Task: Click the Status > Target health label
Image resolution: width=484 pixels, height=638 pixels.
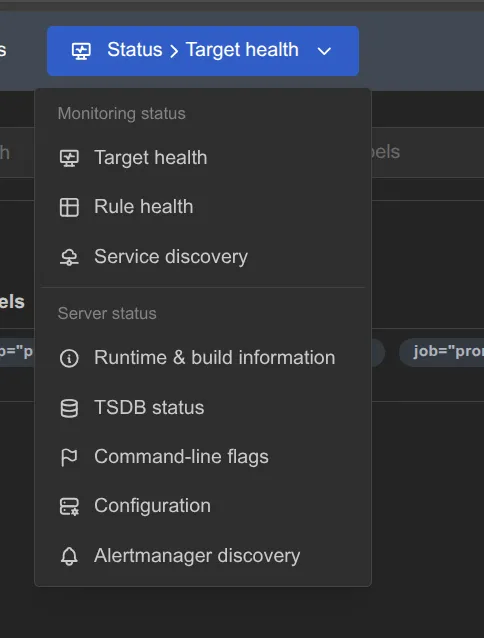Action: [203, 50]
